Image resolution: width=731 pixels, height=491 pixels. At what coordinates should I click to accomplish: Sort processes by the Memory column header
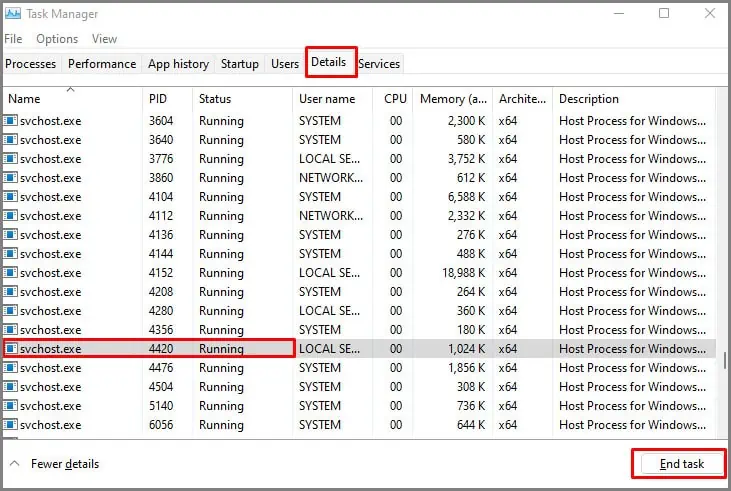point(453,99)
